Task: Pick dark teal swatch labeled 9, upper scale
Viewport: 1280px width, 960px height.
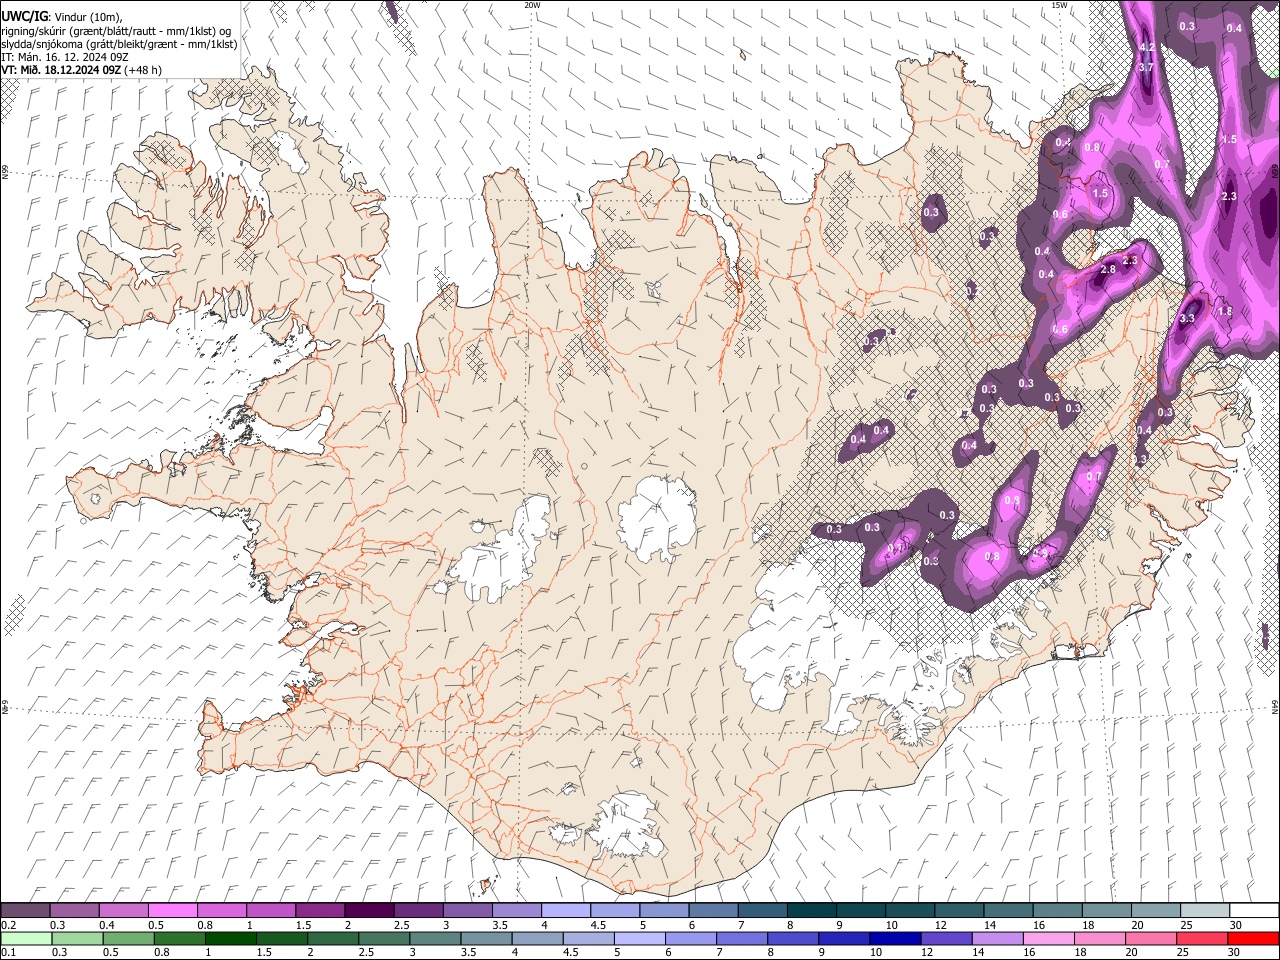Action: point(812,911)
